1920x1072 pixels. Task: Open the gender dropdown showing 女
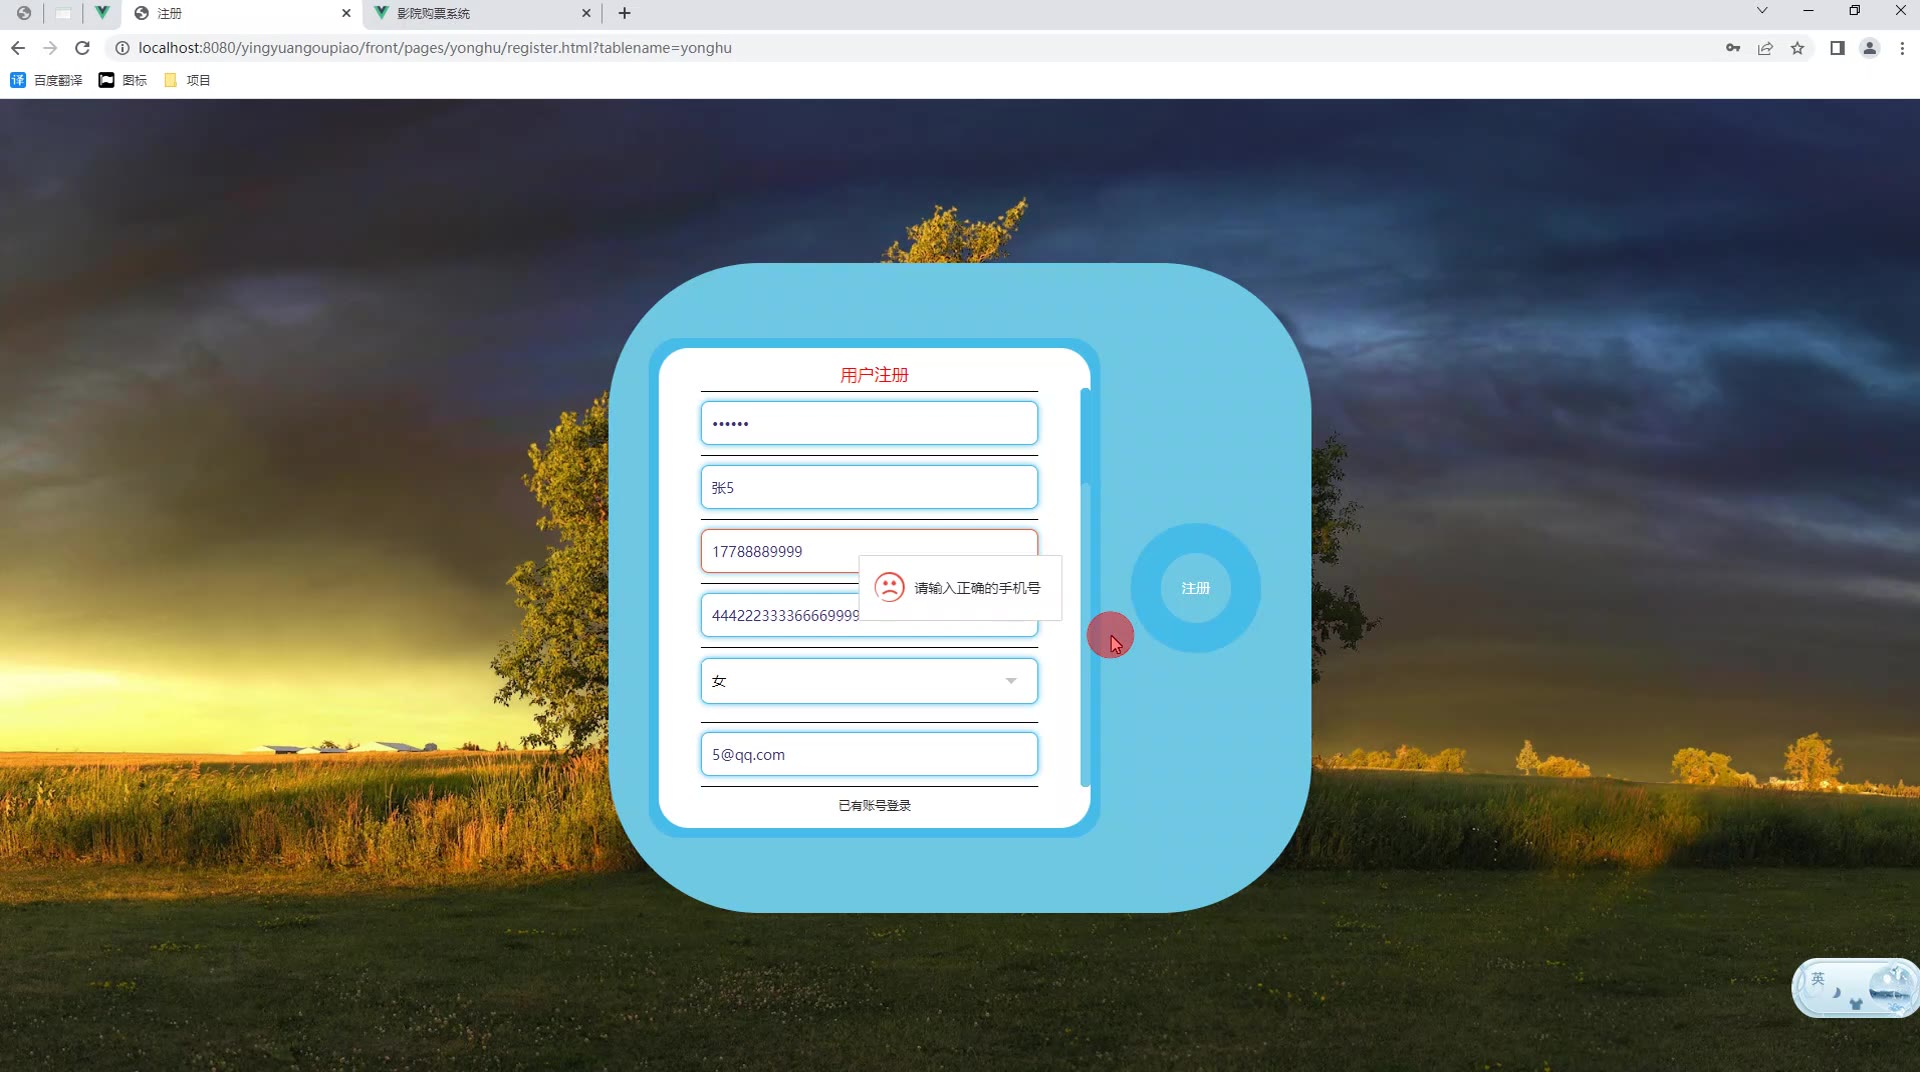point(869,681)
